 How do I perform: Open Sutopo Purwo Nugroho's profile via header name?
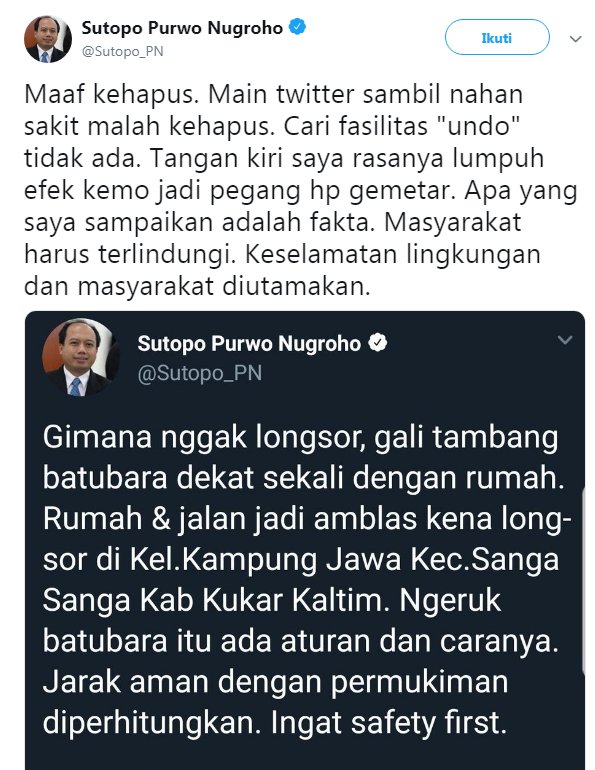182,28
